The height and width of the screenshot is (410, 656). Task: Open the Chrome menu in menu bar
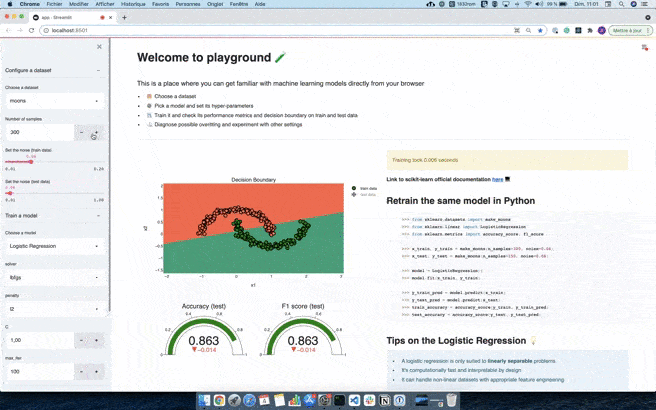coord(30,4)
